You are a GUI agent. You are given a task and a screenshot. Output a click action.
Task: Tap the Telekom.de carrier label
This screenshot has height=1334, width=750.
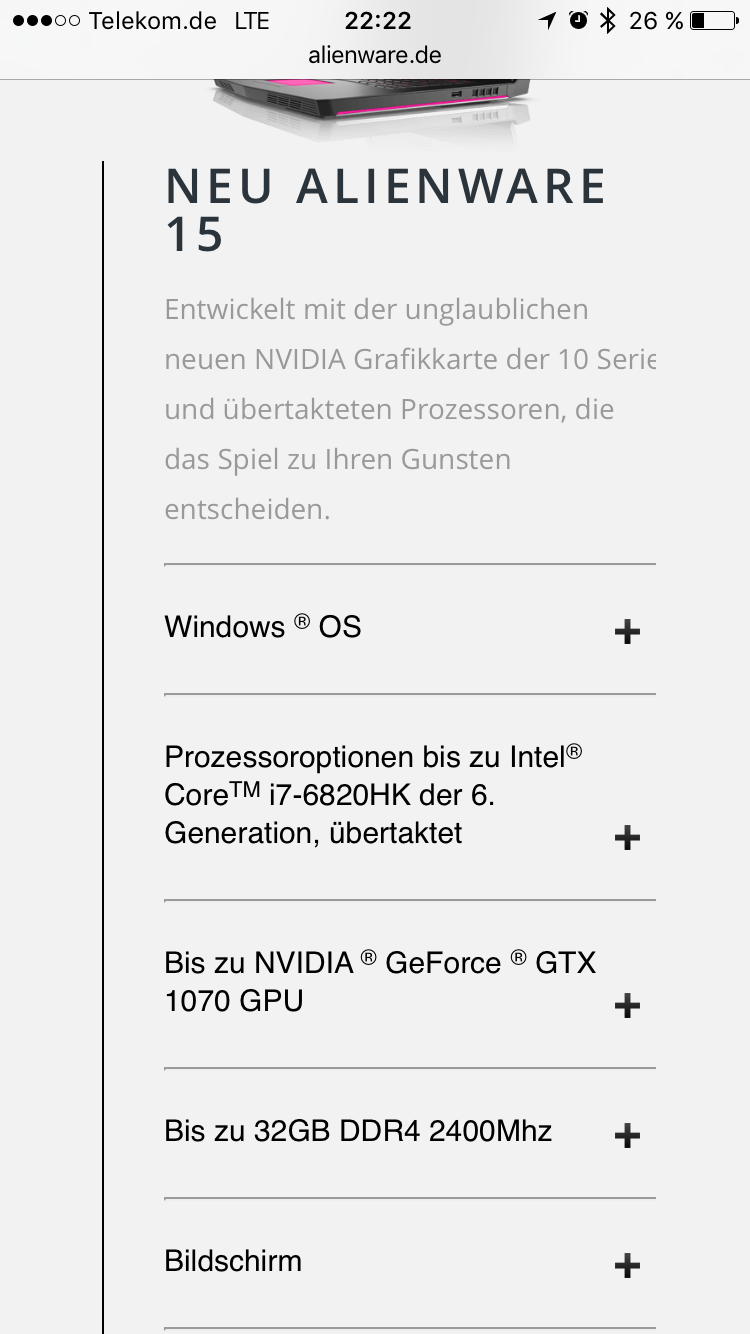(152, 21)
